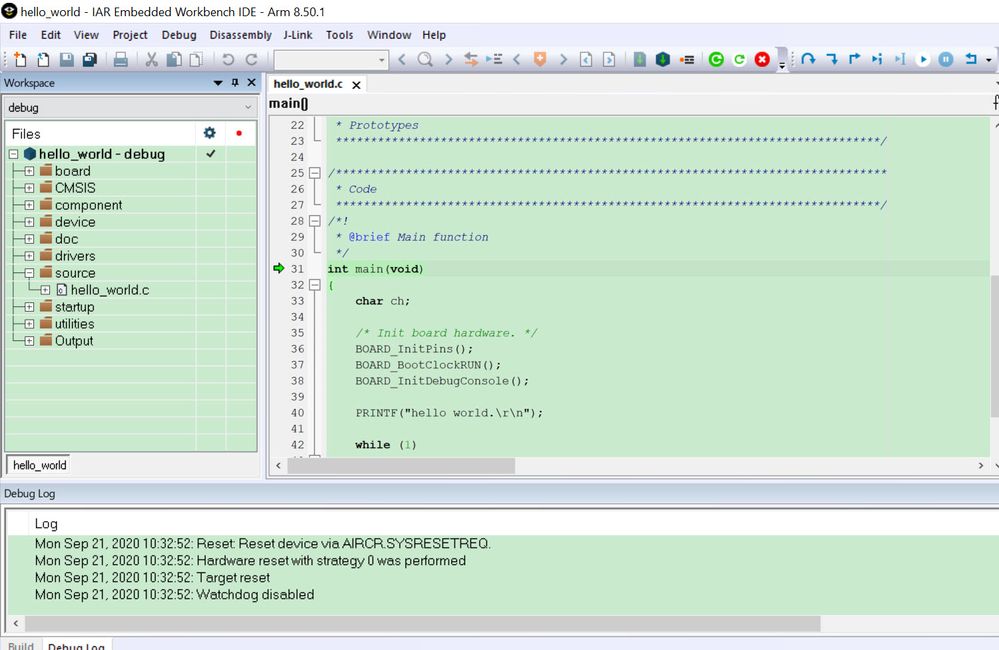Step Over the current statement

[809, 59]
